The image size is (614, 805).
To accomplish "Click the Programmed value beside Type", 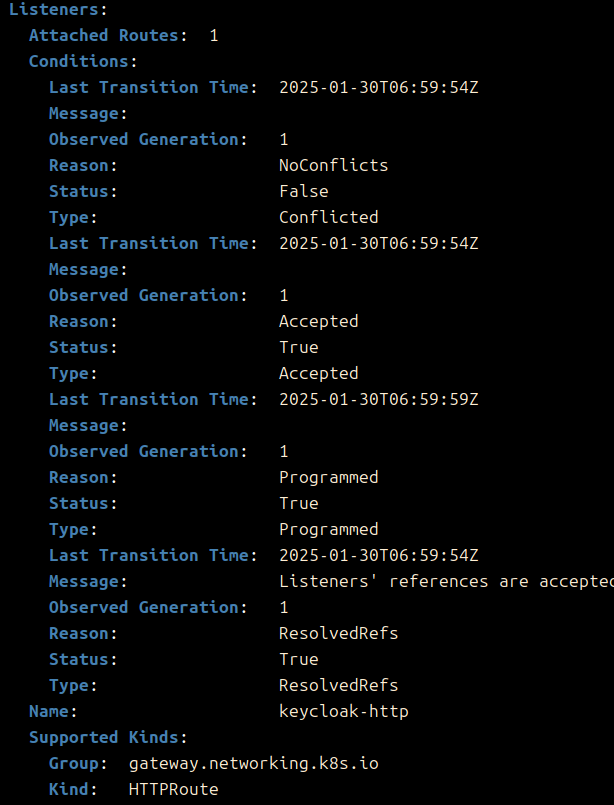I will coord(328,529).
